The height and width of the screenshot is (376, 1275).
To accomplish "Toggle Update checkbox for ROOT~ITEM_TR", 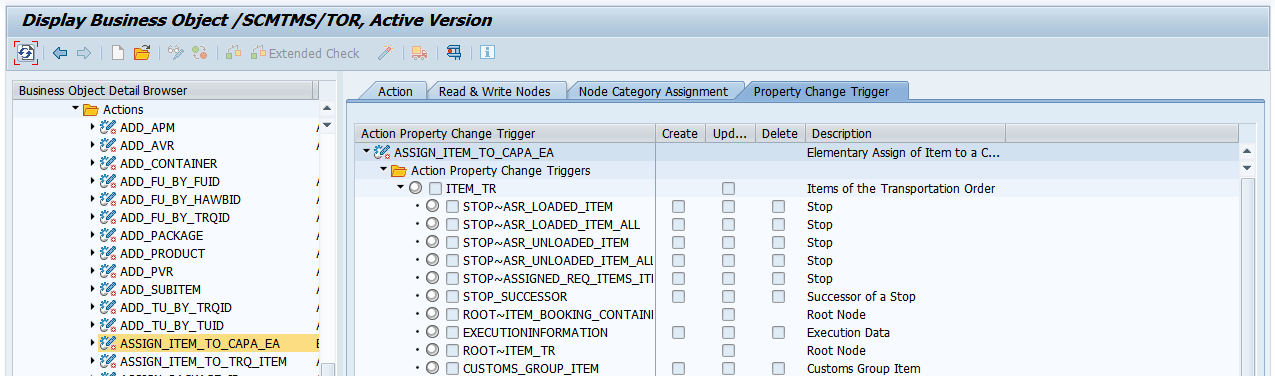I will coord(728,351).
